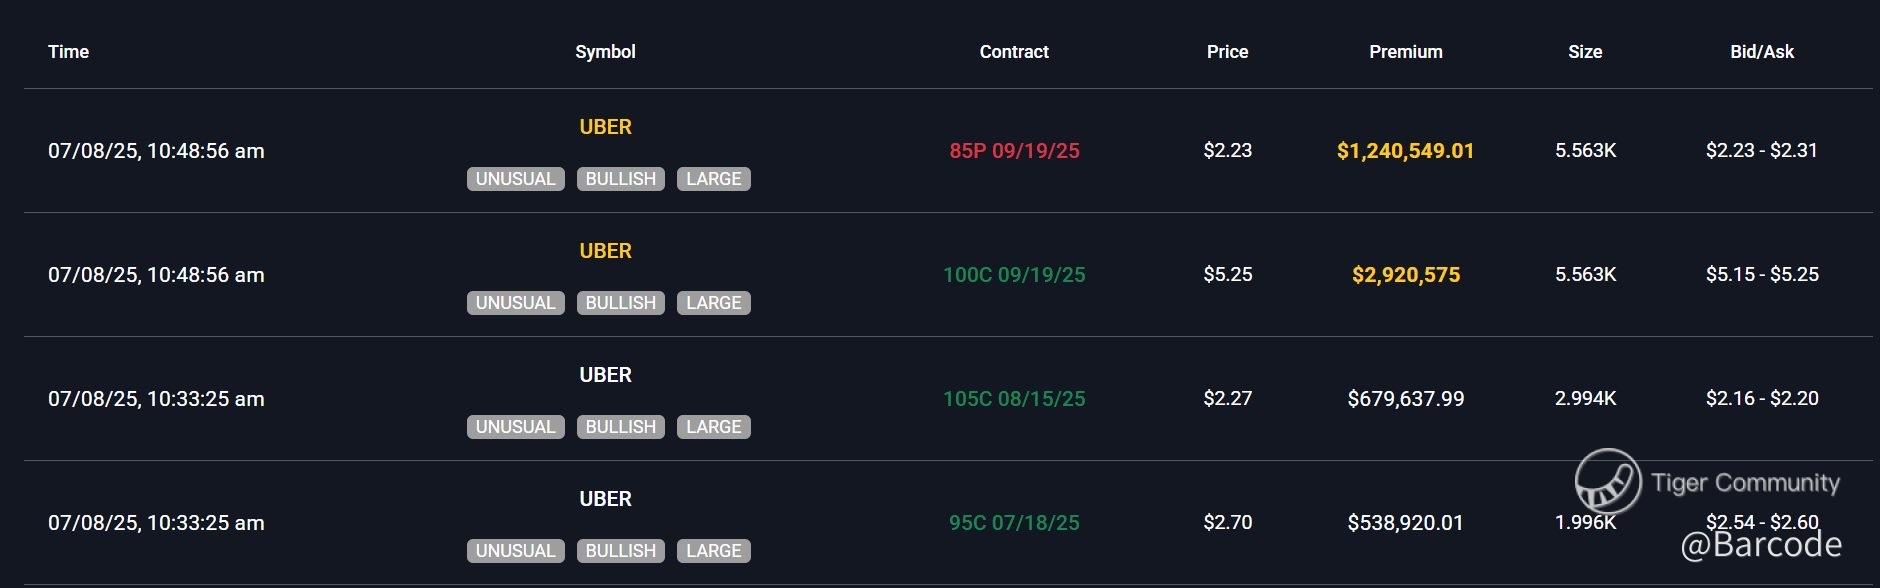Click LARGE tag in the 105C row

[713, 427]
